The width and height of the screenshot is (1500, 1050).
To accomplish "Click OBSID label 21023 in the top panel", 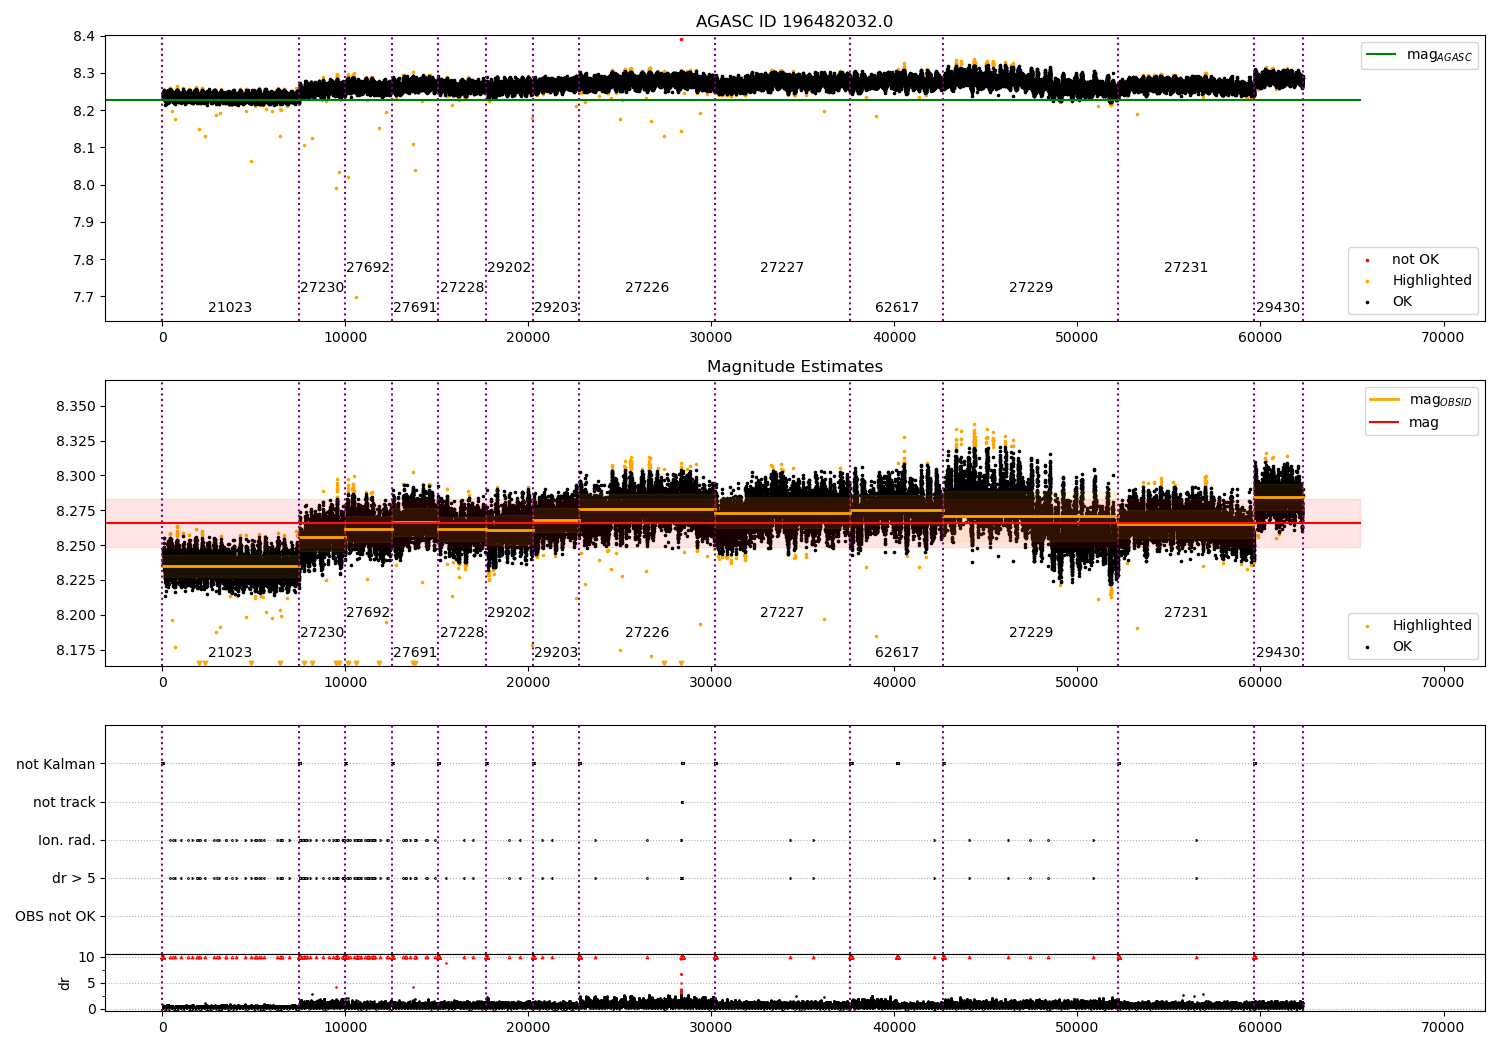I will click(x=230, y=308).
